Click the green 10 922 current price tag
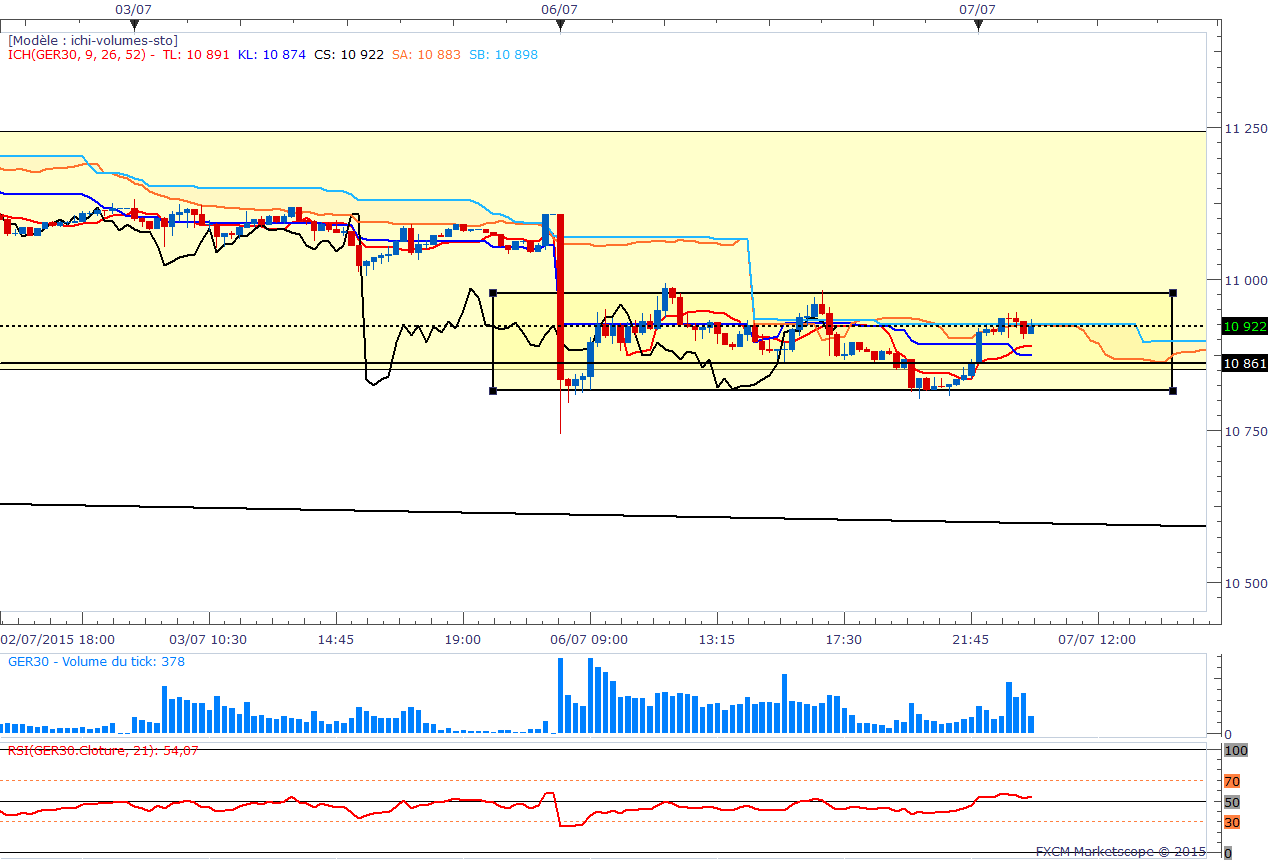The height and width of the screenshot is (860, 1279). tap(1245, 326)
